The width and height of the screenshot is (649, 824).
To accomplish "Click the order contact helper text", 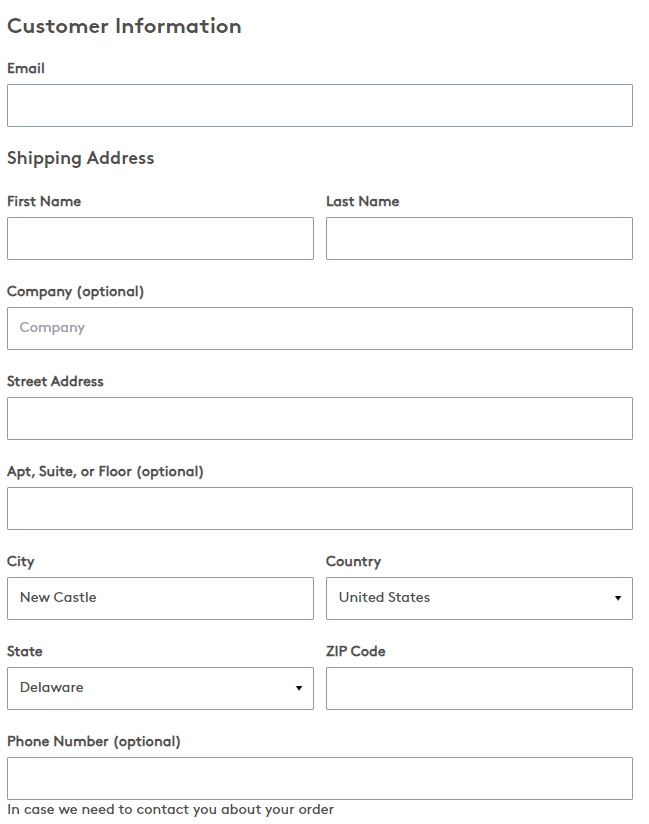I will point(170,809).
